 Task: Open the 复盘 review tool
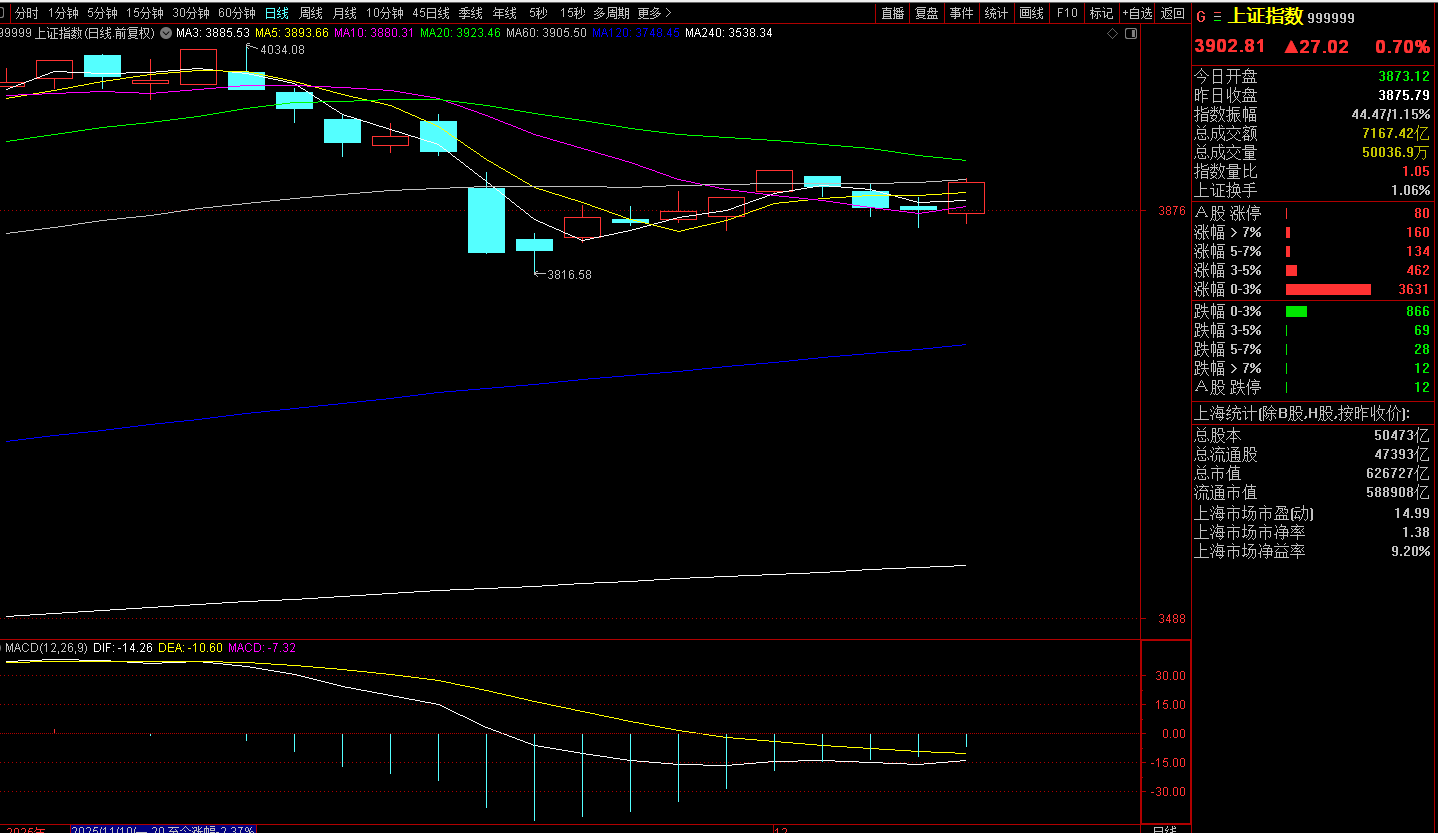927,13
